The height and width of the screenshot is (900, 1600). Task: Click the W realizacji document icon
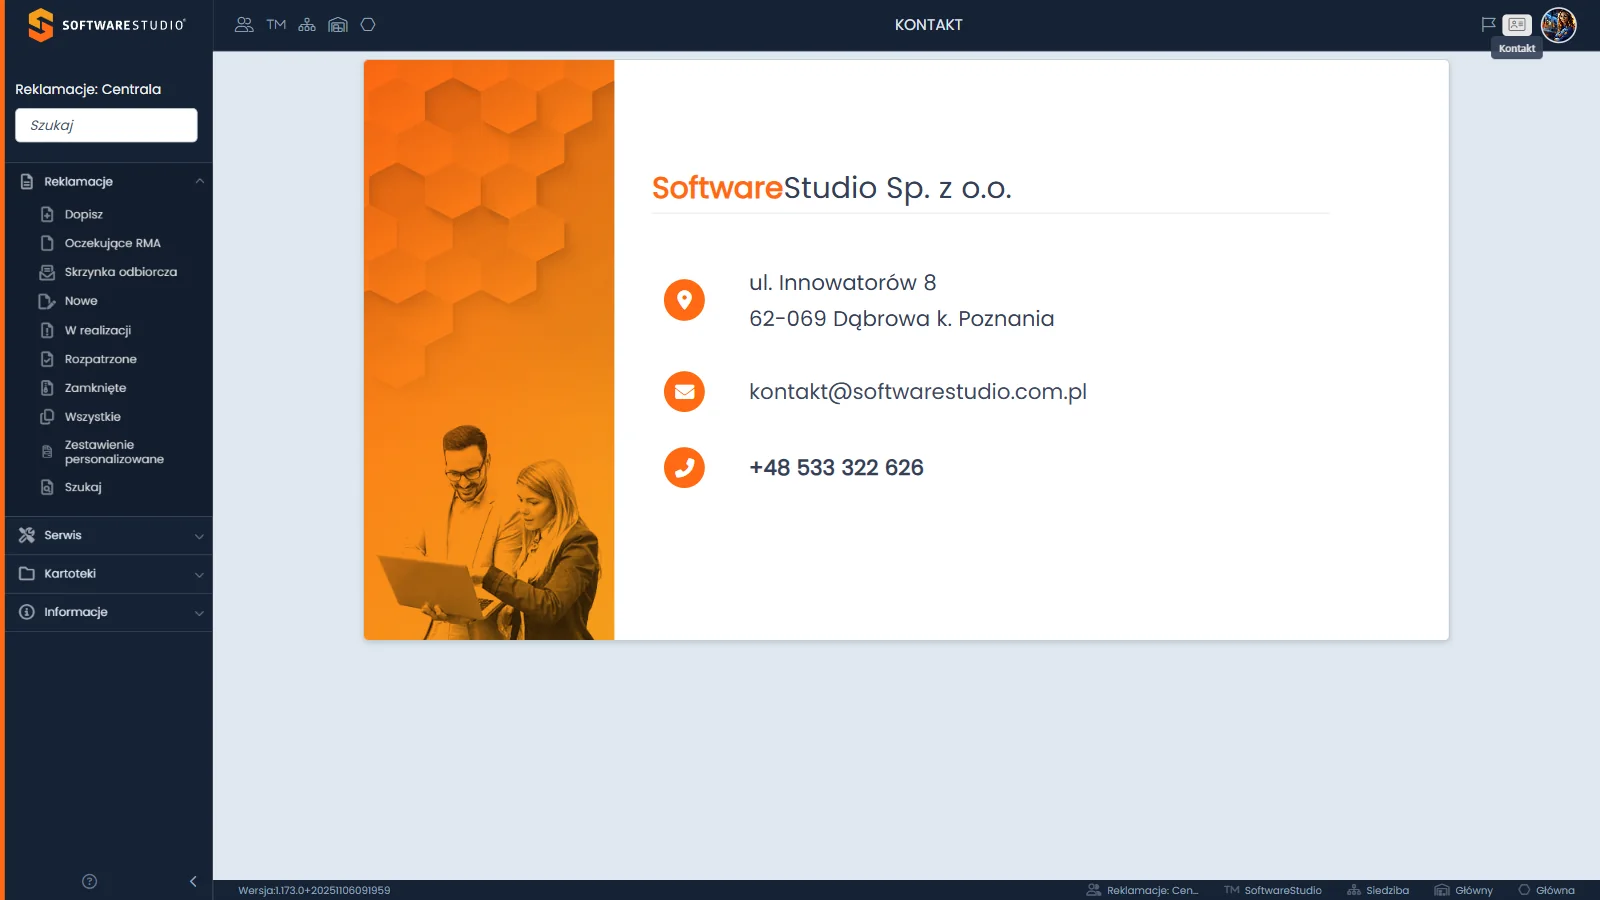47,330
